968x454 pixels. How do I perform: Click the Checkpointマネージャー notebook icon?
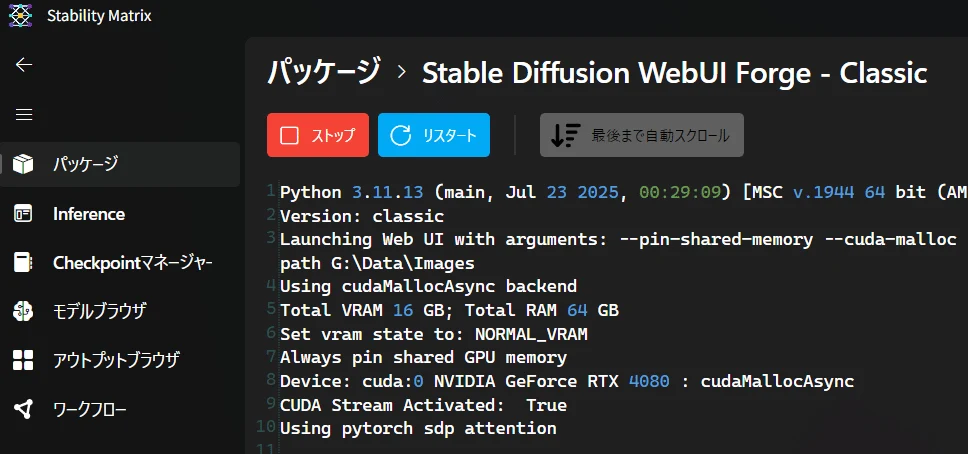point(23,263)
